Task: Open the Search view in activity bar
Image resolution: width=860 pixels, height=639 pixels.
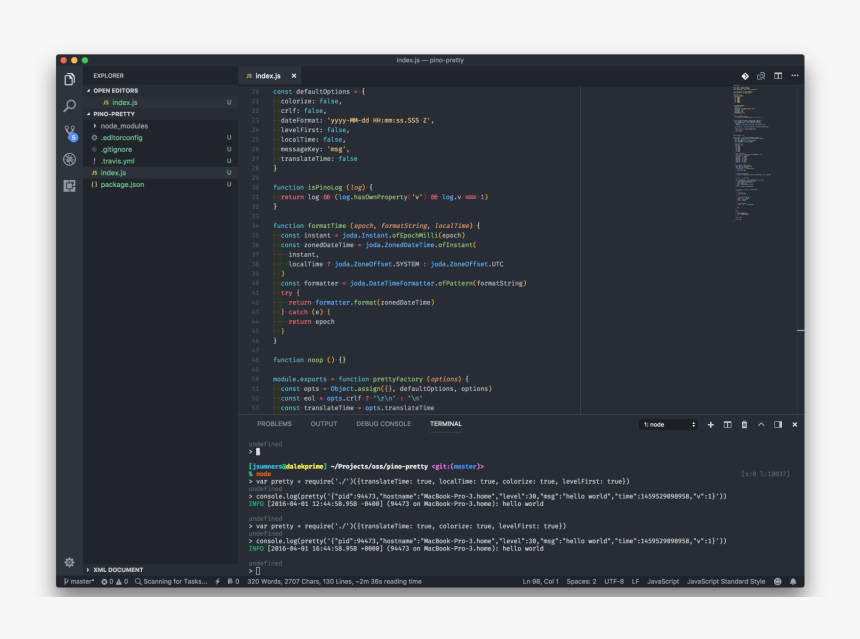Action: click(x=69, y=106)
